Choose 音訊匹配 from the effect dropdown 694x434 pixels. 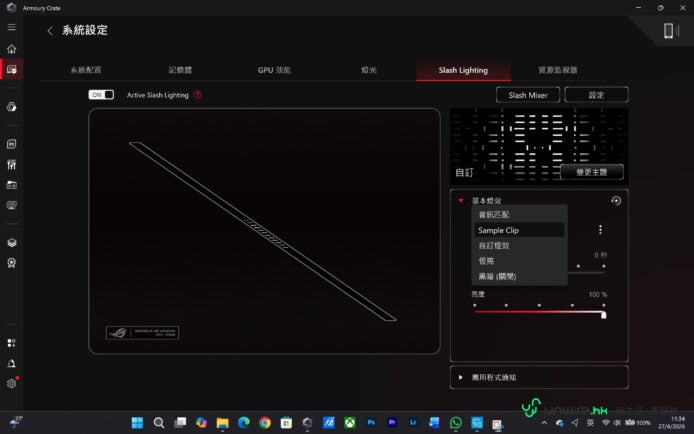click(x=519, y=215)
